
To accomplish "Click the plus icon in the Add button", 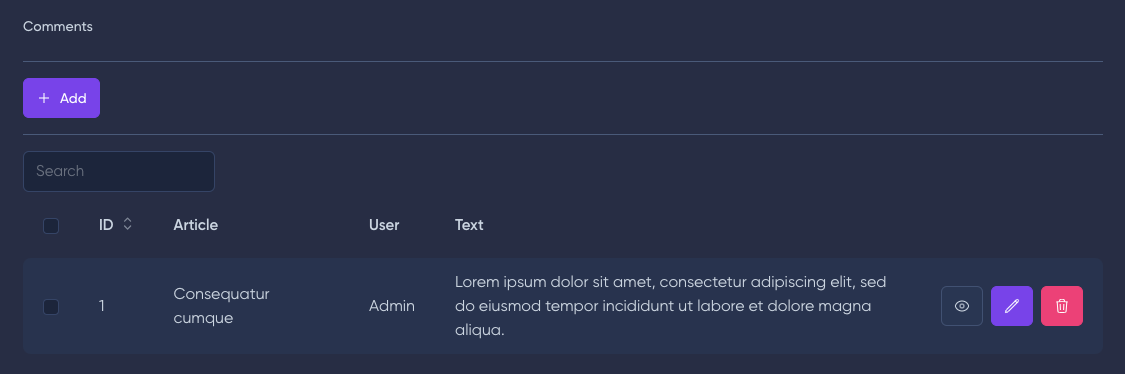I will 44,98.
